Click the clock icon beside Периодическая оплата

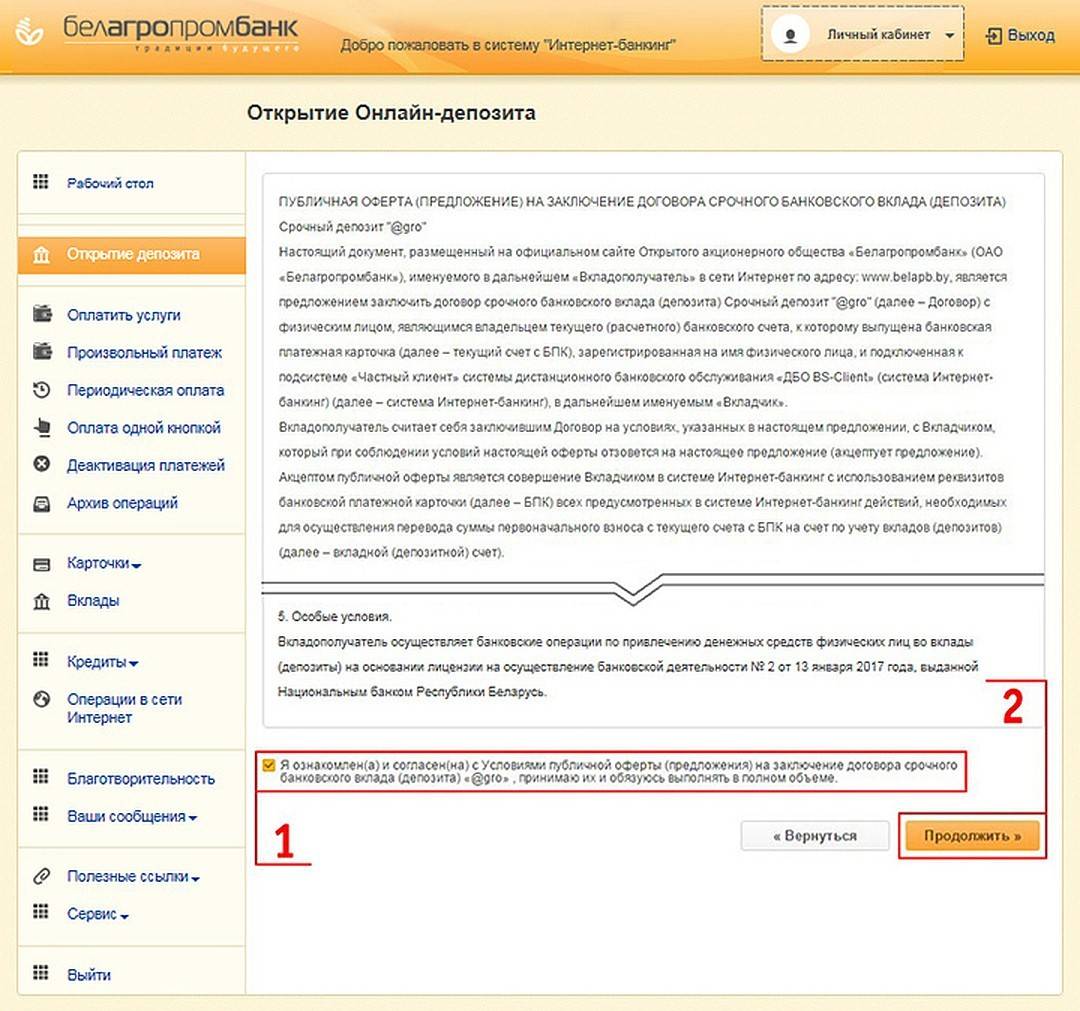pos(41,390)
